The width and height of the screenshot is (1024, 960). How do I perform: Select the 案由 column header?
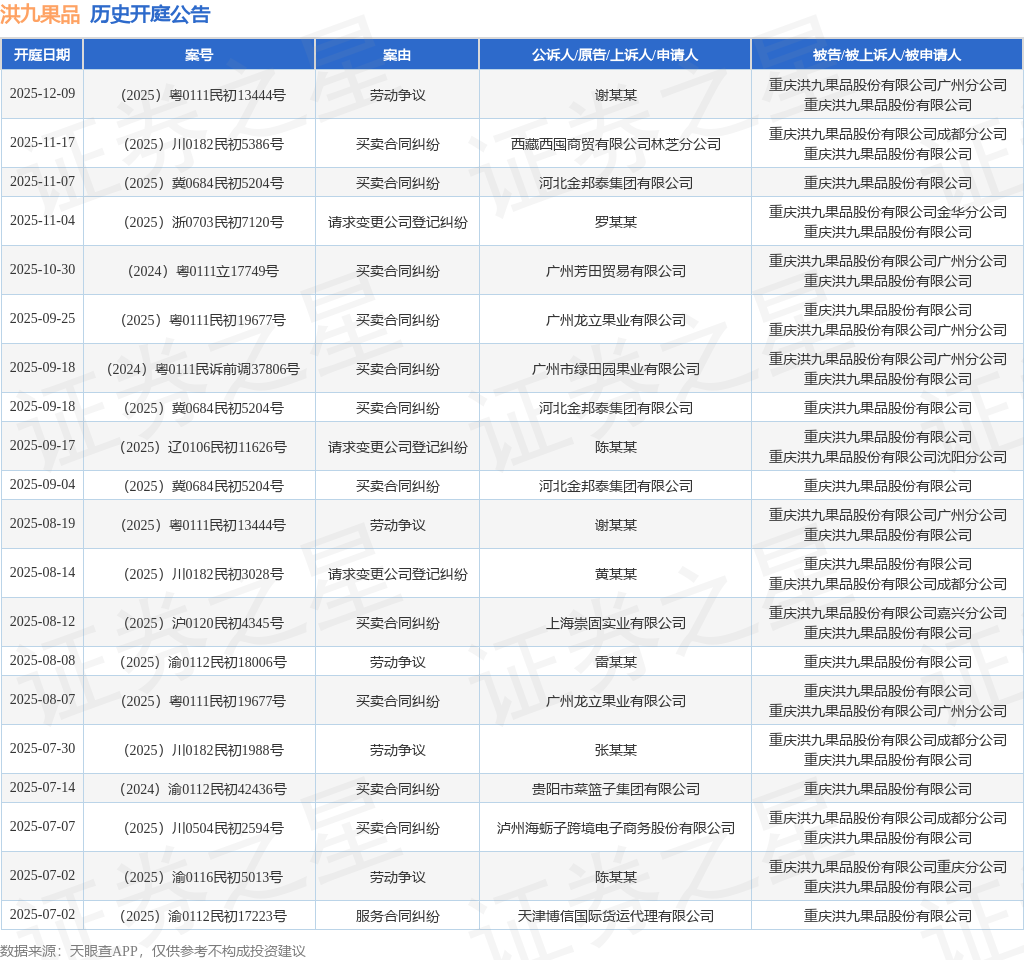tap(397, 55)
